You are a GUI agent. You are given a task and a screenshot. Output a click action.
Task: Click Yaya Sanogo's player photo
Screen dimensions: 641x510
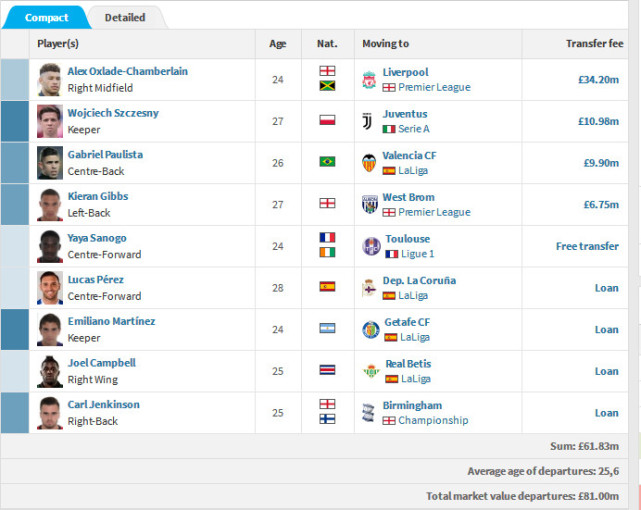click(50, 246)
